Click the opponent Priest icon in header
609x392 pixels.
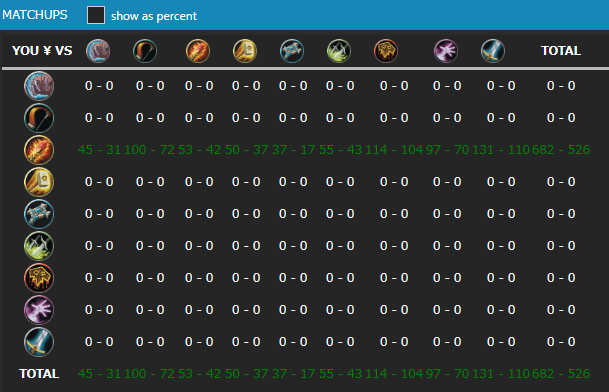(292, 51)
